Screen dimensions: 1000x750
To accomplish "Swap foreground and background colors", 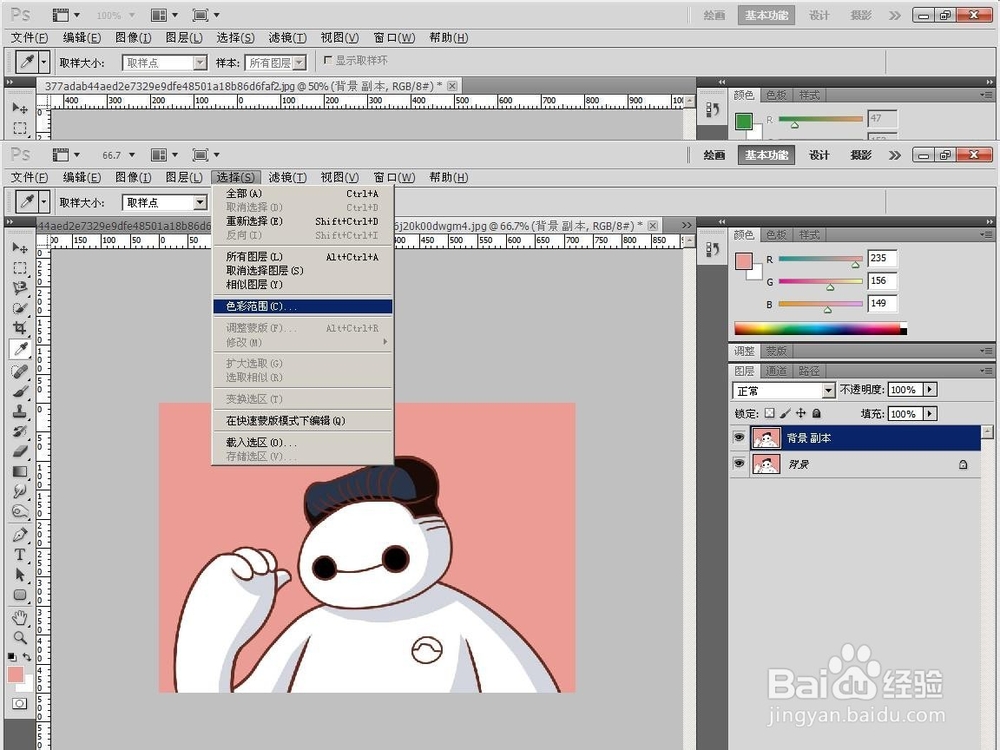I will coord(27,656).
